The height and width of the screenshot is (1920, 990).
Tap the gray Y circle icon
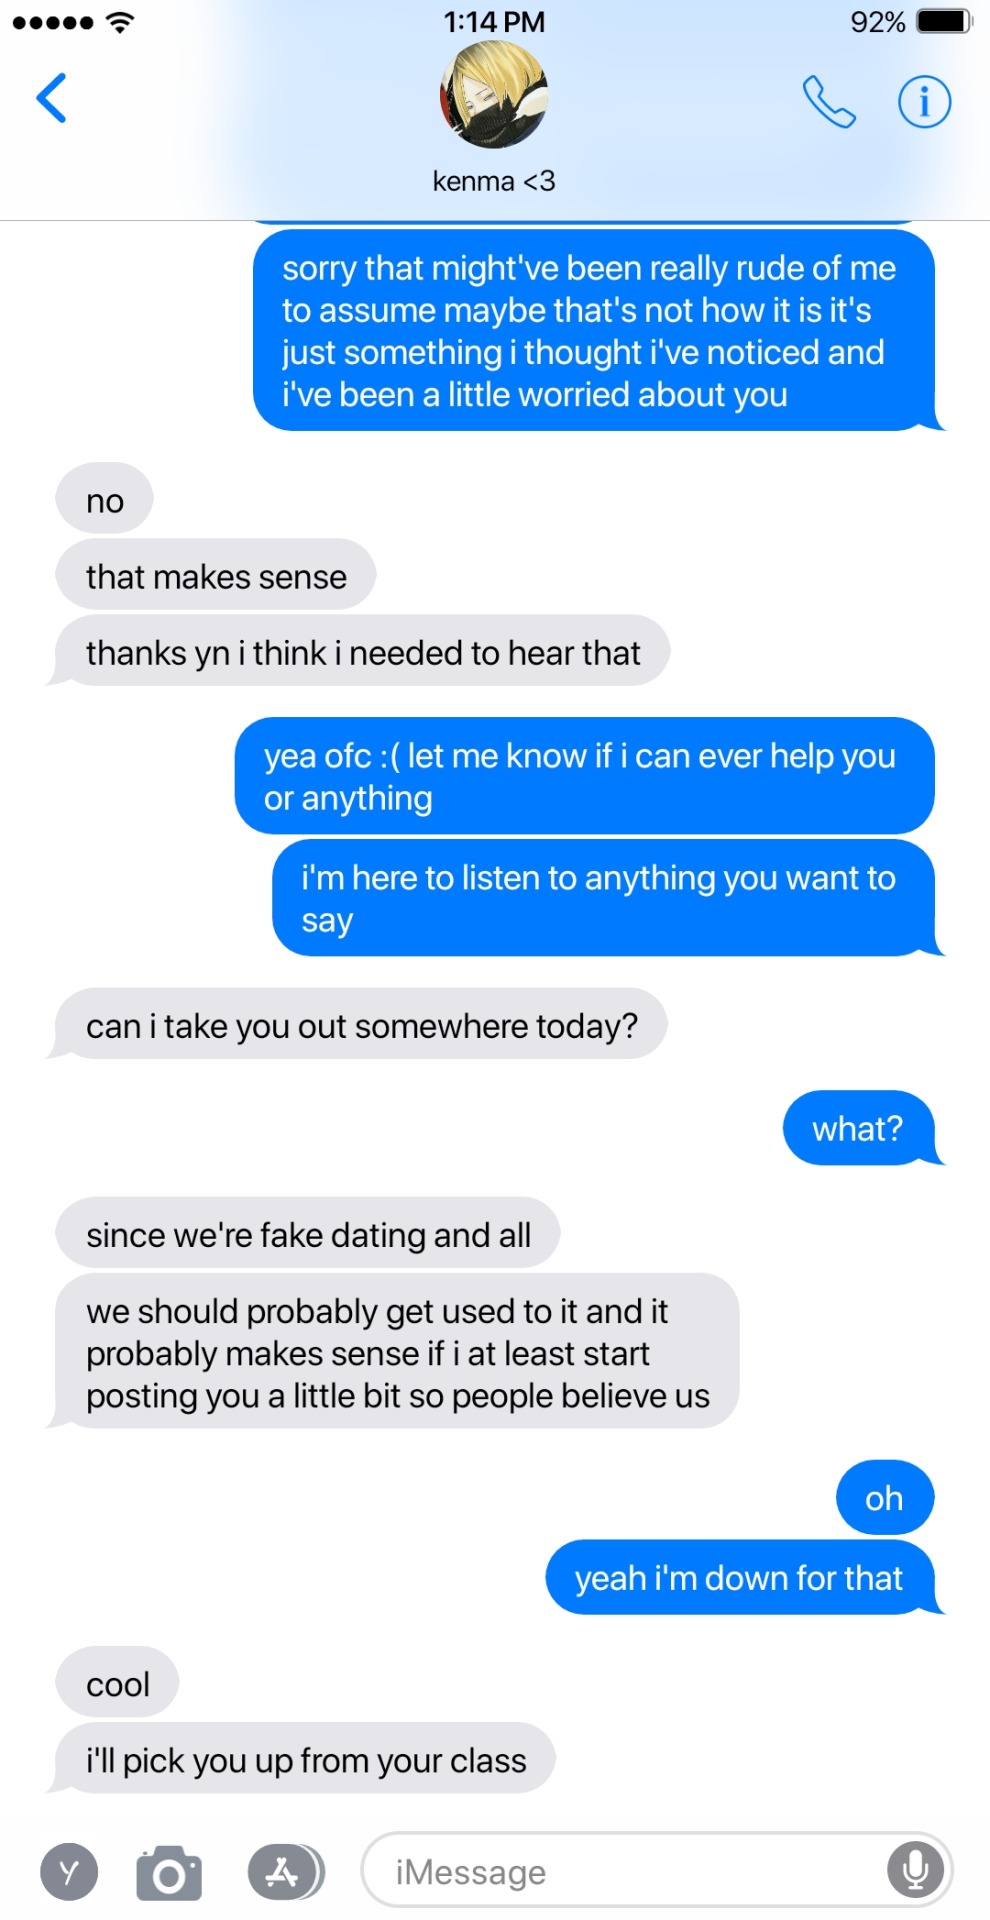click(x=69, y=1872)
